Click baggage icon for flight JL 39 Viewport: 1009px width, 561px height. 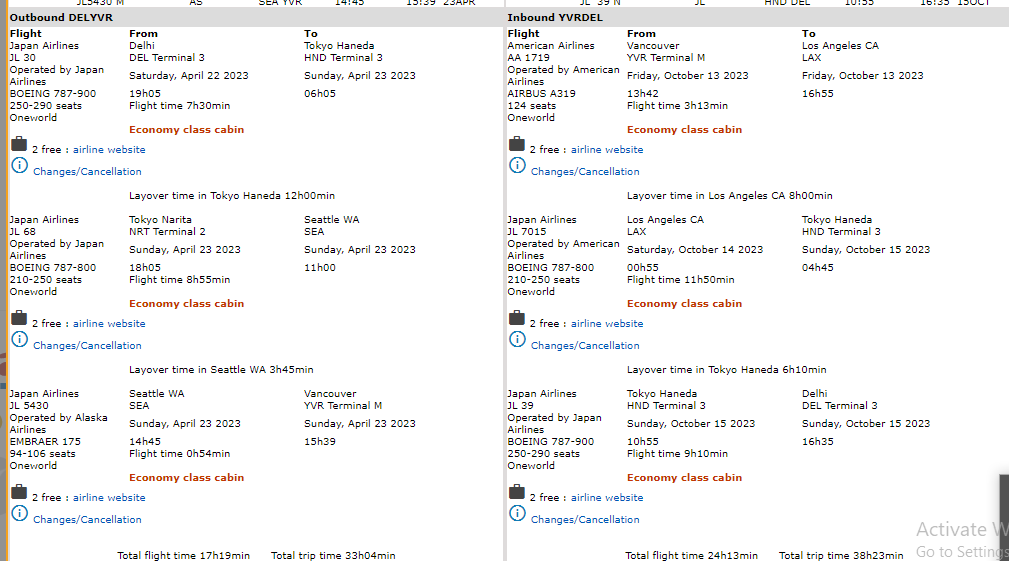tap(517, 493)
